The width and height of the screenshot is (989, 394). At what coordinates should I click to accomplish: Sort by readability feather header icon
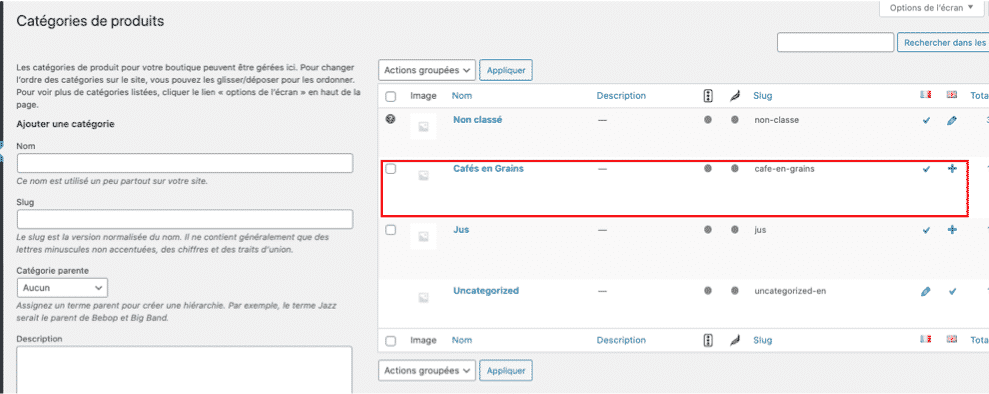(734, 96)
